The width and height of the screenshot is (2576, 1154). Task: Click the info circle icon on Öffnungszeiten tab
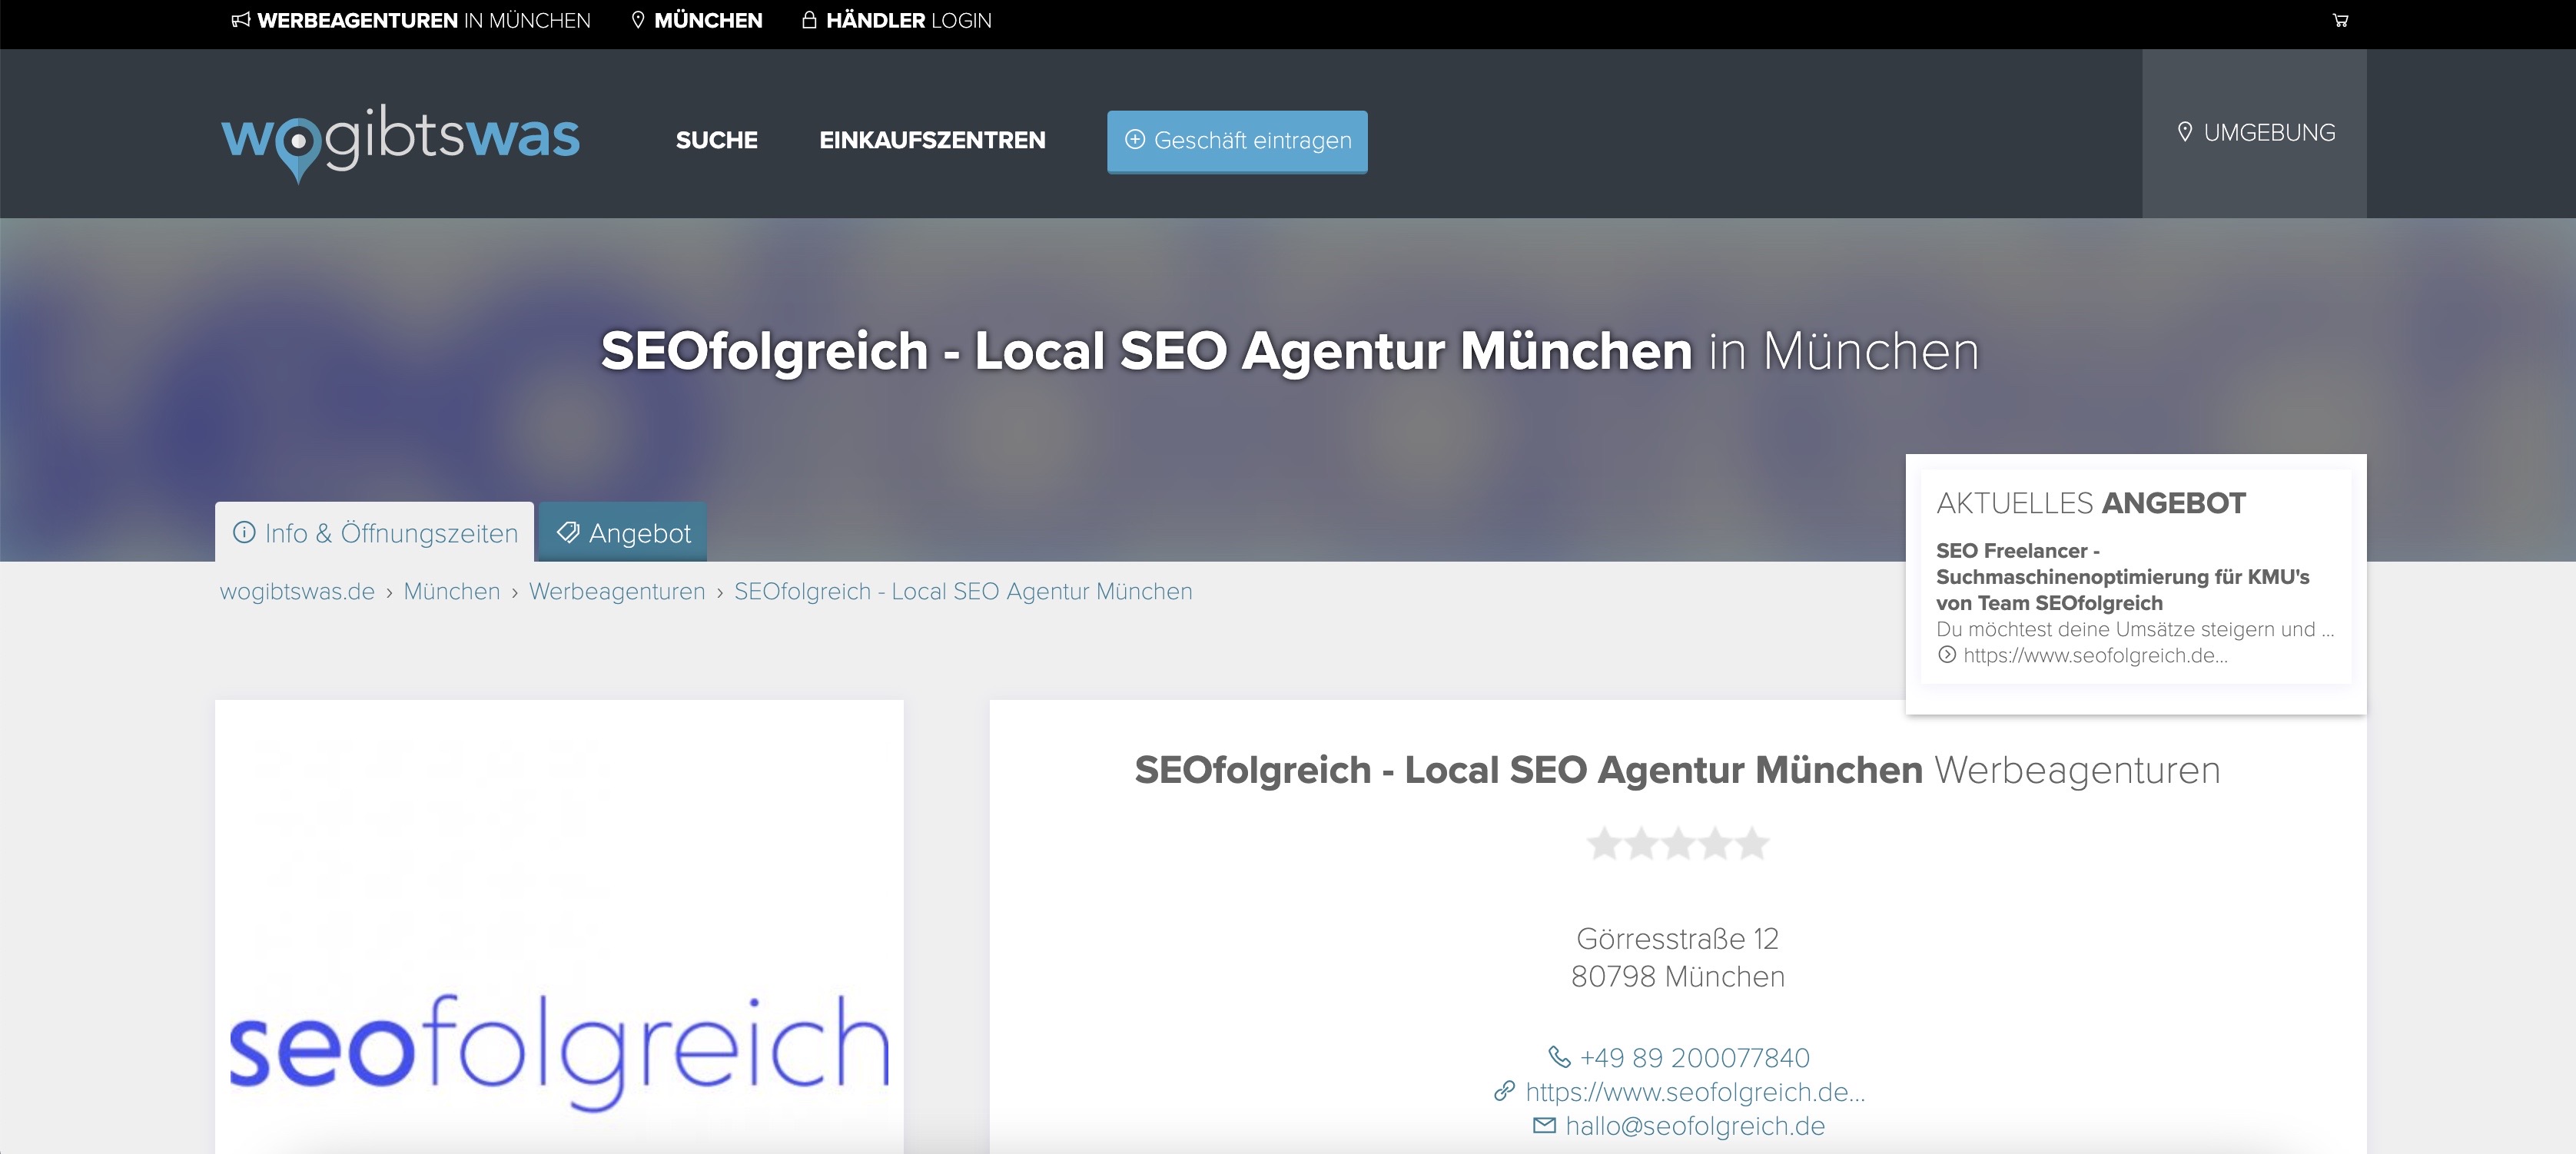coord(244,532)
